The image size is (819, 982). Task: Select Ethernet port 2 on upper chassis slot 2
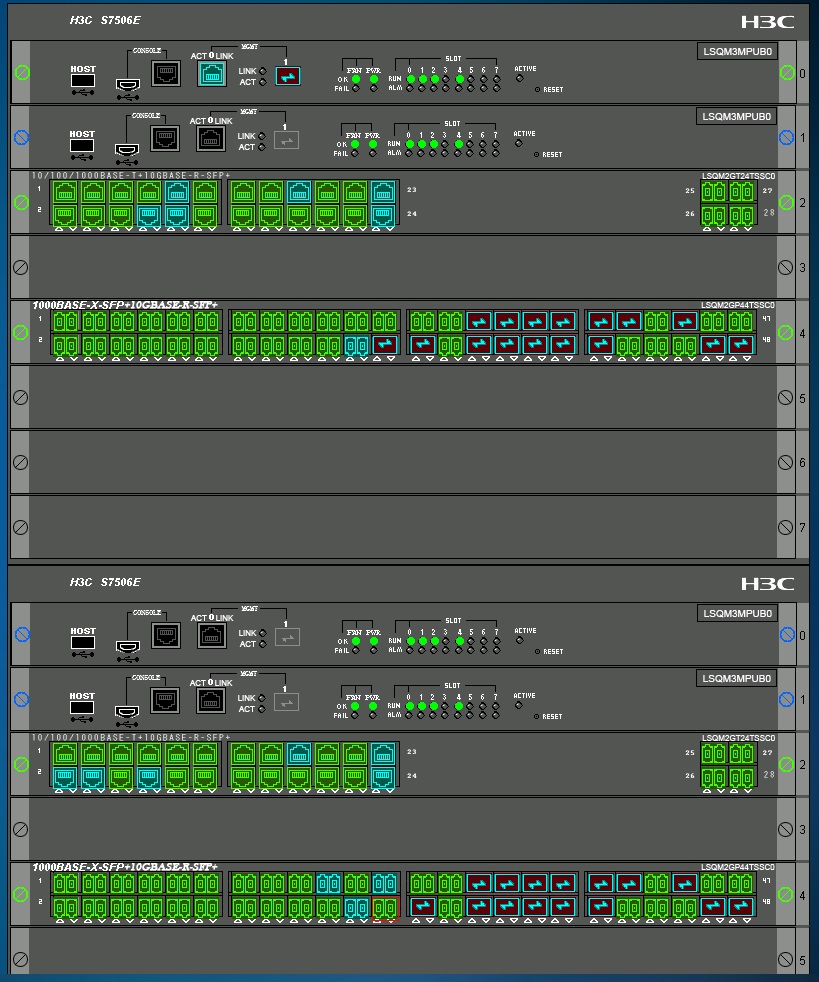pos(65,216)
